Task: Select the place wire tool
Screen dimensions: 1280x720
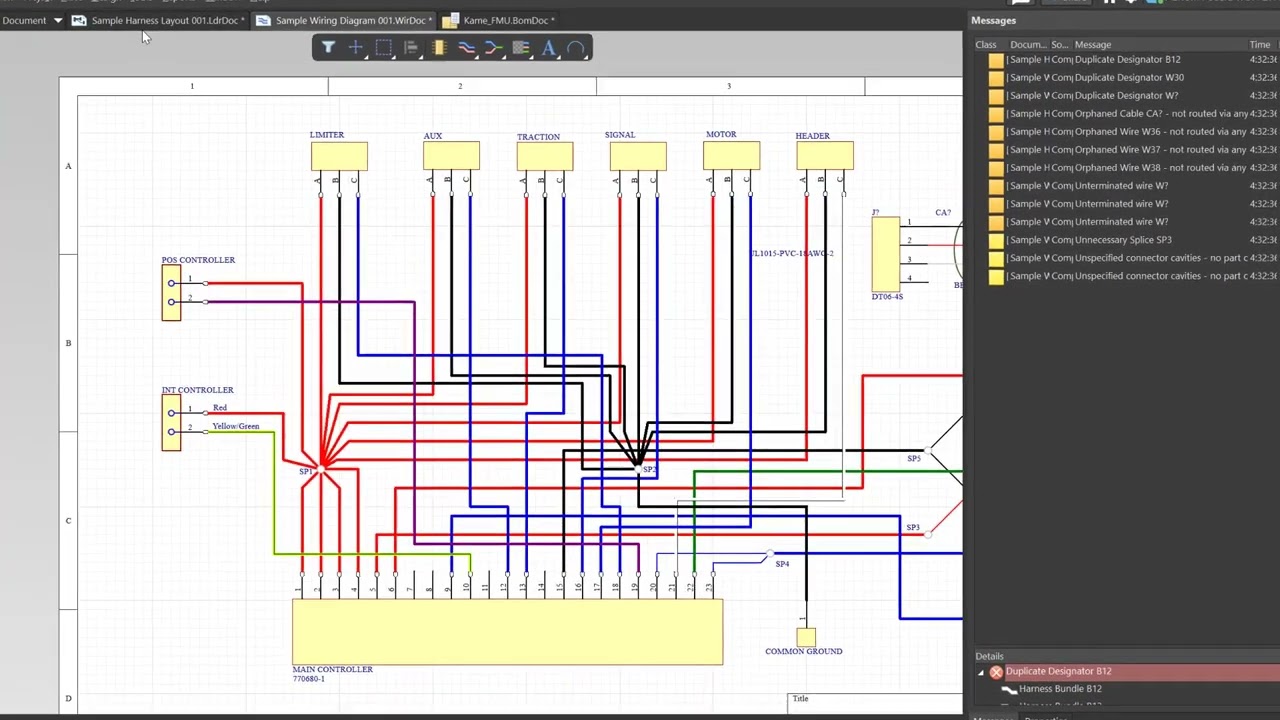Action: [x=466, y=48]
